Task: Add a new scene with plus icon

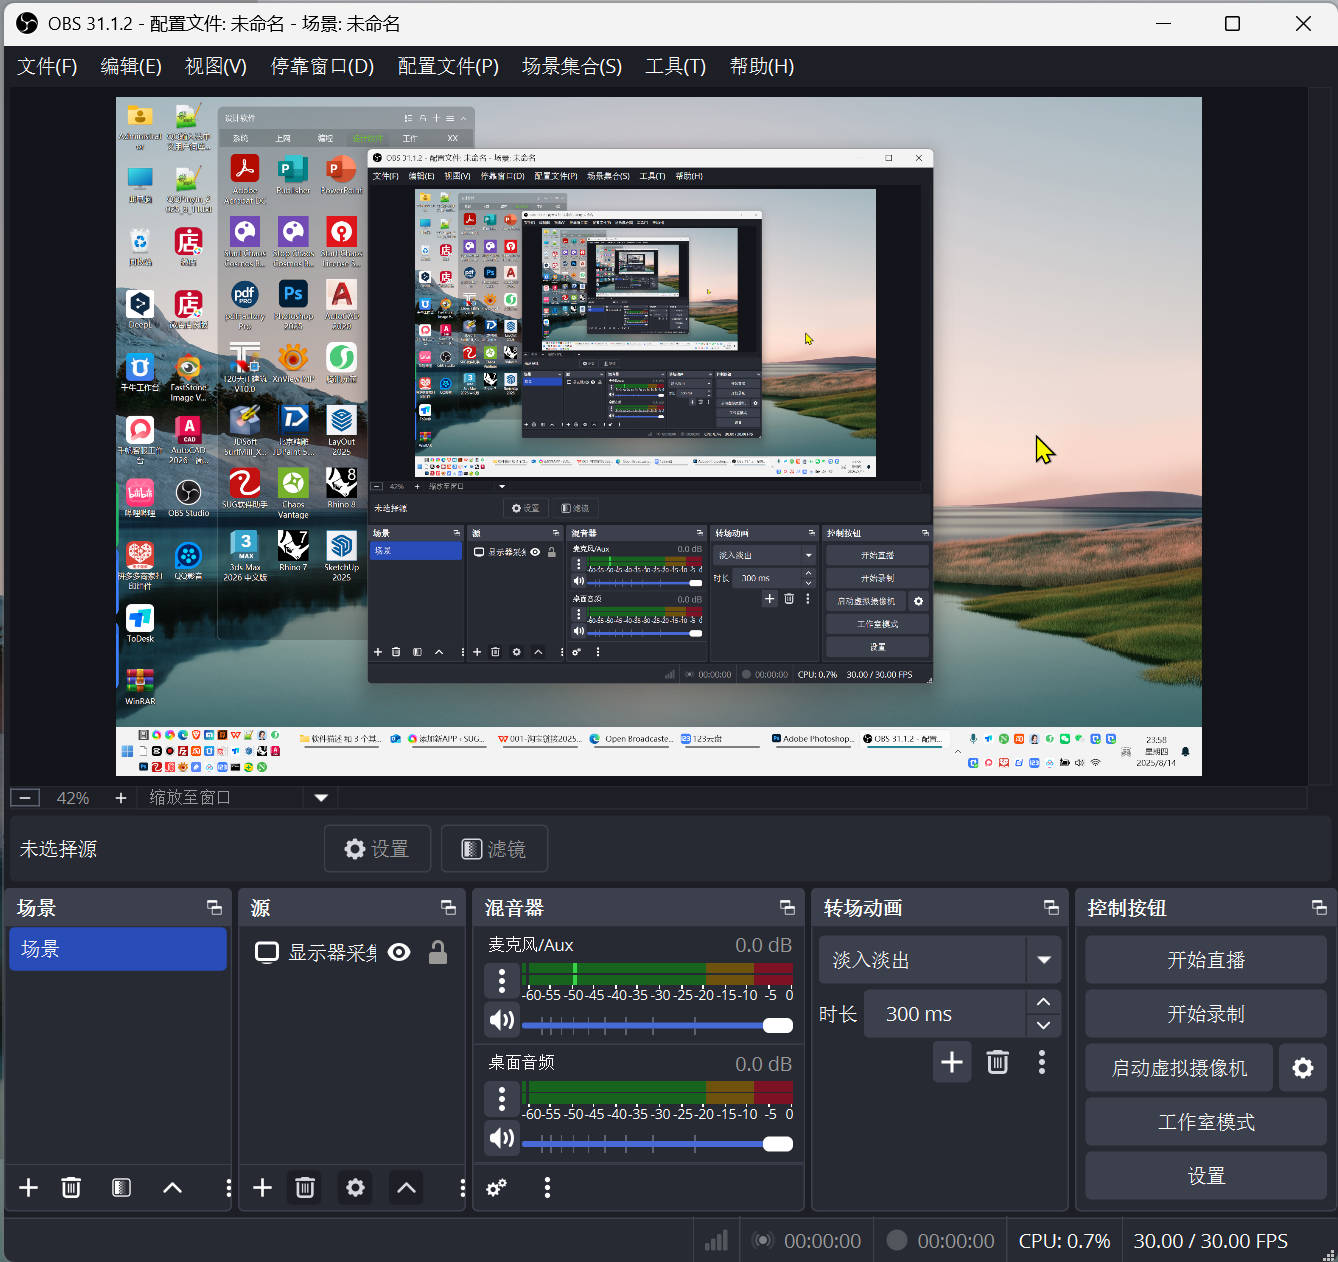Action: tap(29, 1187)
